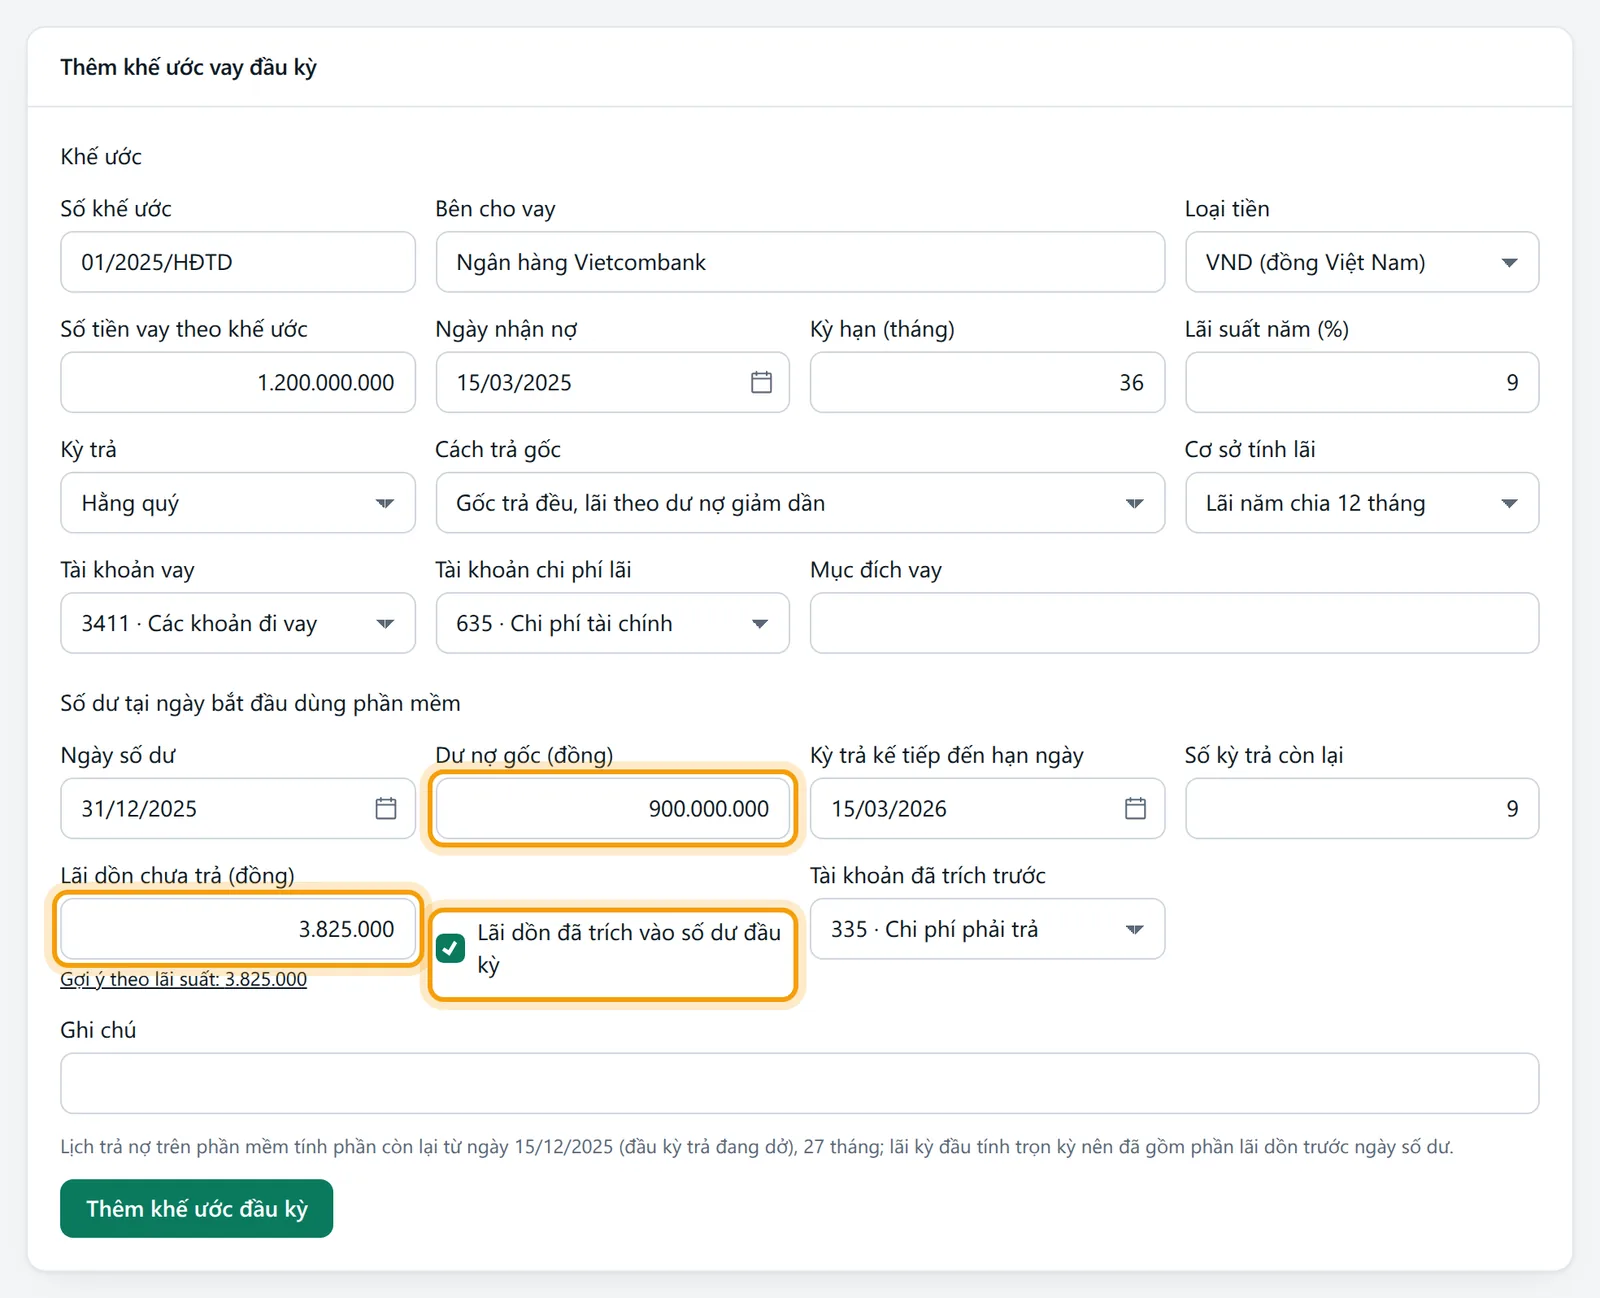
Task: Select the Lịch trả nợ footer note text
Action: click(x=757, y=1146)
